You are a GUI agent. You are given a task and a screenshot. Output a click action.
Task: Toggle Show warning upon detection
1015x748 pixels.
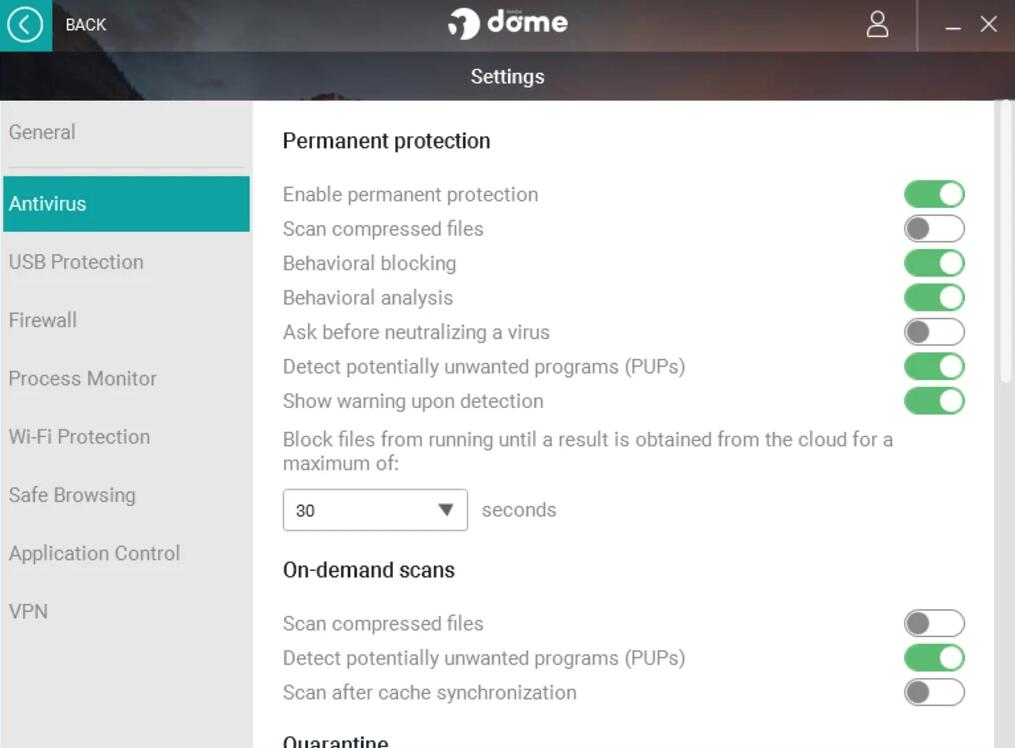pyautogui.click(x=934, y=401)
